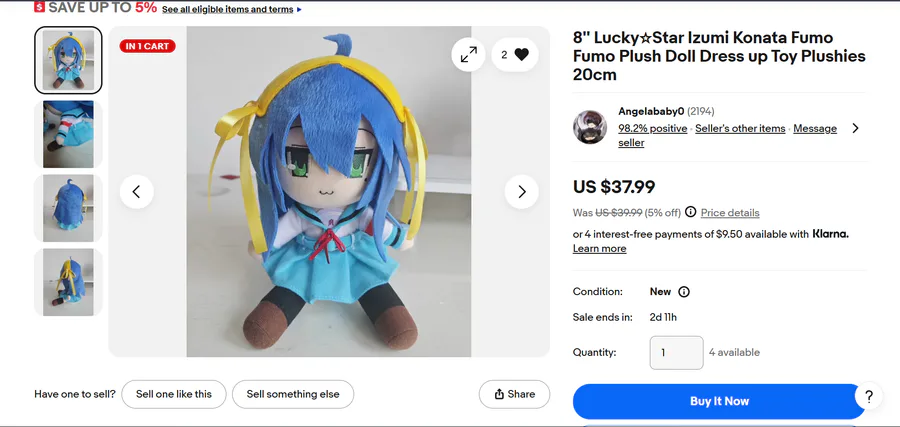Select the first plush front-view thumbnail
The width and height of the screenshot is (900, 427).
click(x=68, y=60)
